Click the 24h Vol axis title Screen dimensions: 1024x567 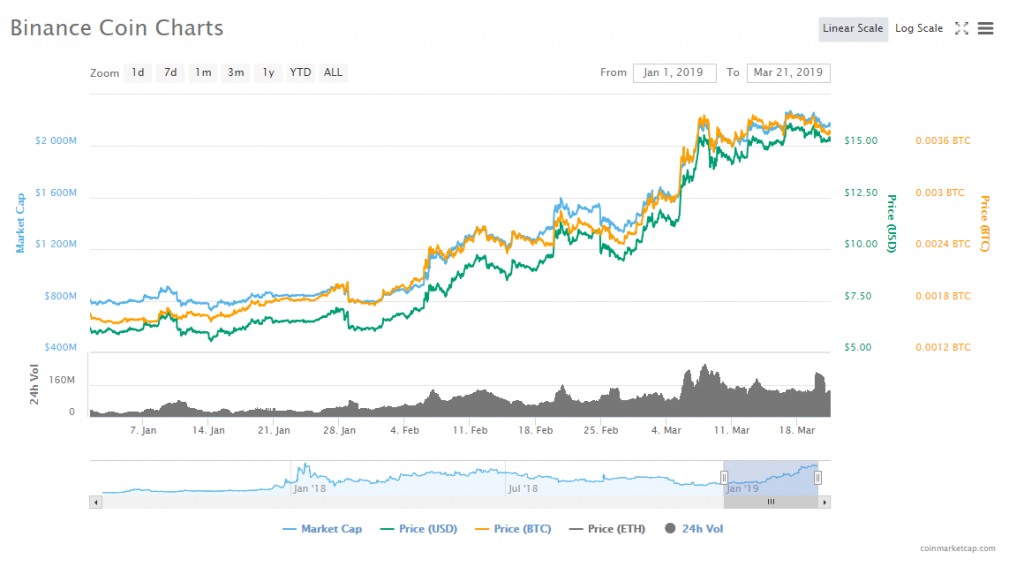pyautogui.click(x=34, y=385)
